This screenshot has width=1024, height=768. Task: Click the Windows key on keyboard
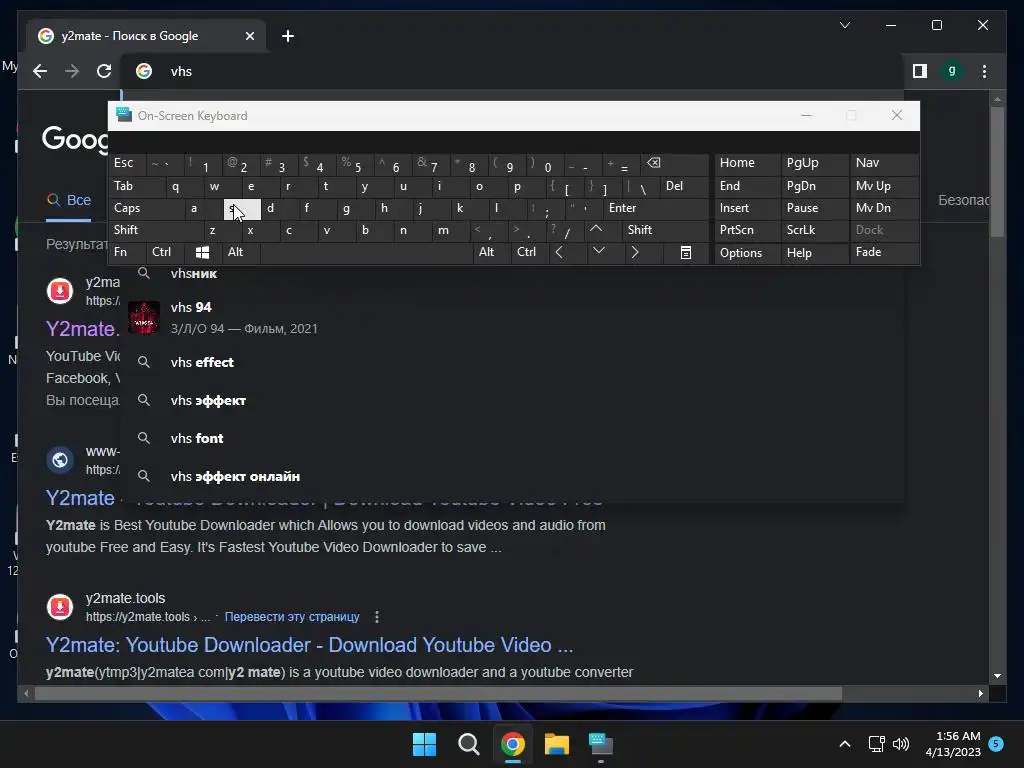pos(202,252)
